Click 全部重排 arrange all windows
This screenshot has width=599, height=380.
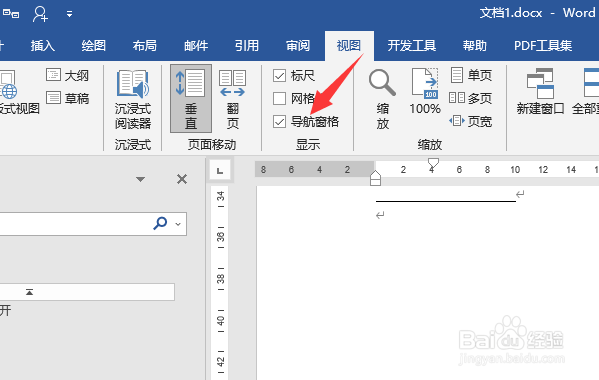(586, 92)
